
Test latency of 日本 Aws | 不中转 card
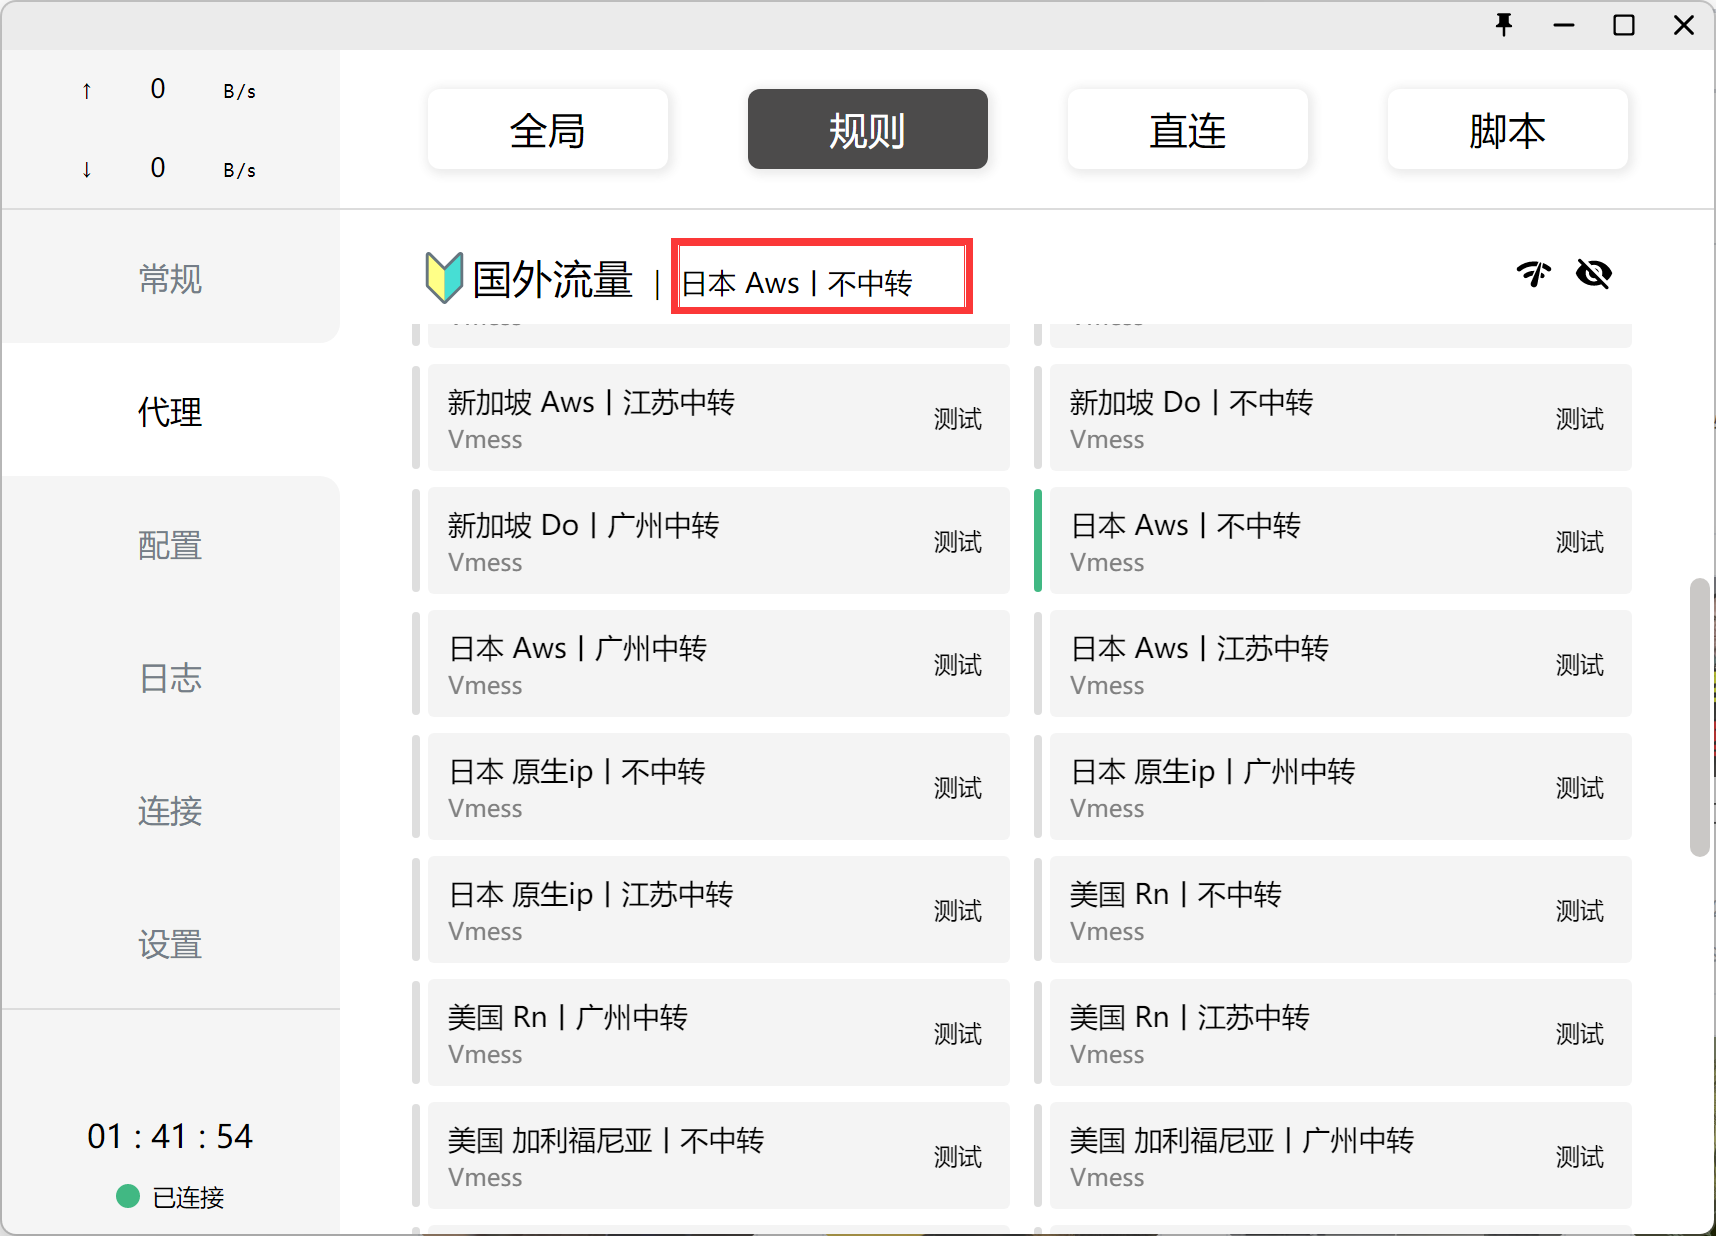coord(1580,542)
